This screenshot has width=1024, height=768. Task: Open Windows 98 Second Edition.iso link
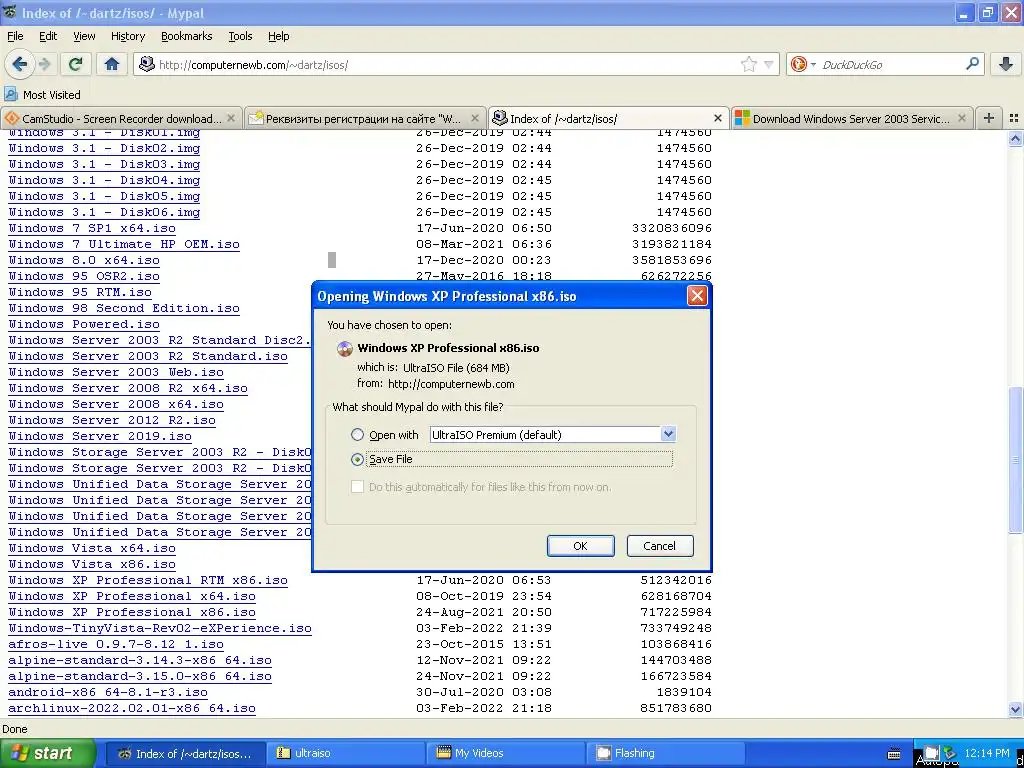124,308
